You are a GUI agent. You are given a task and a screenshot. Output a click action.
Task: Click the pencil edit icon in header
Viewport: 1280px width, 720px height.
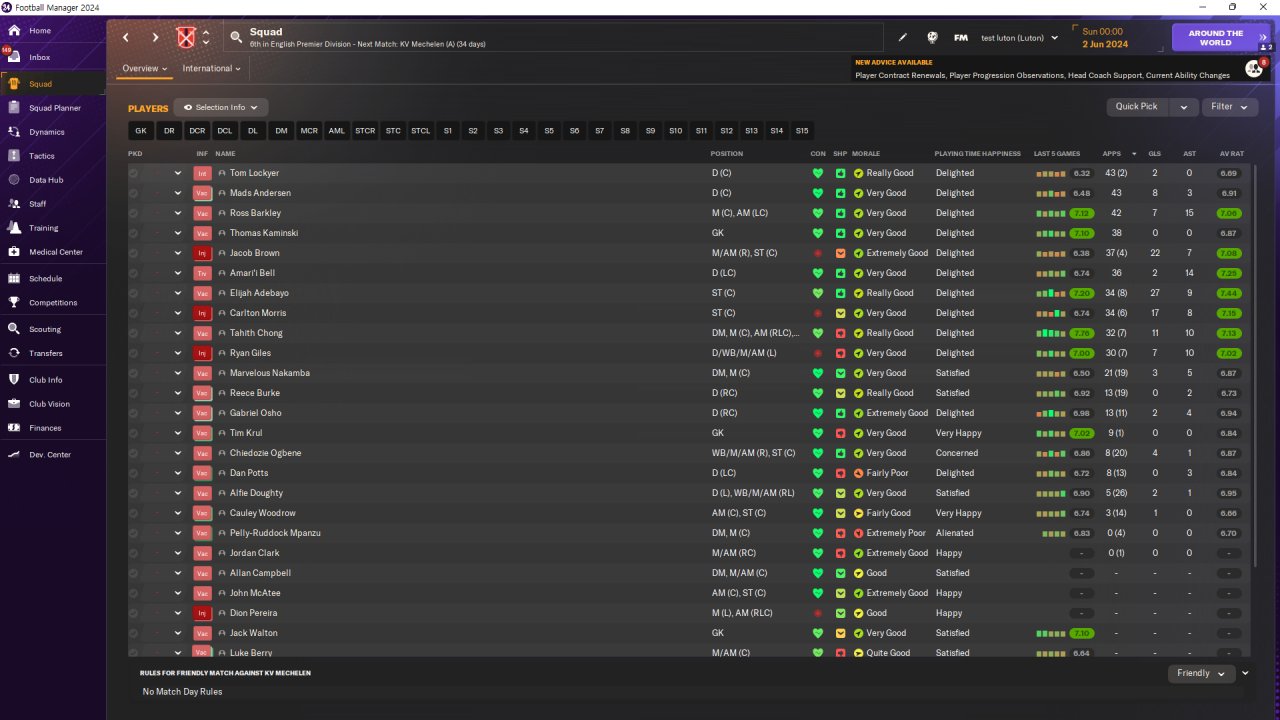click(903, 38)
